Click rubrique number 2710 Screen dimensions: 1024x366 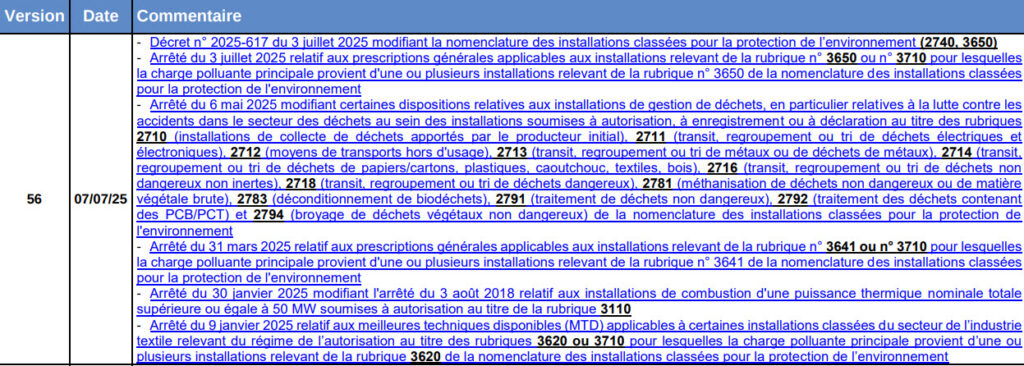(x=152, y=137)
